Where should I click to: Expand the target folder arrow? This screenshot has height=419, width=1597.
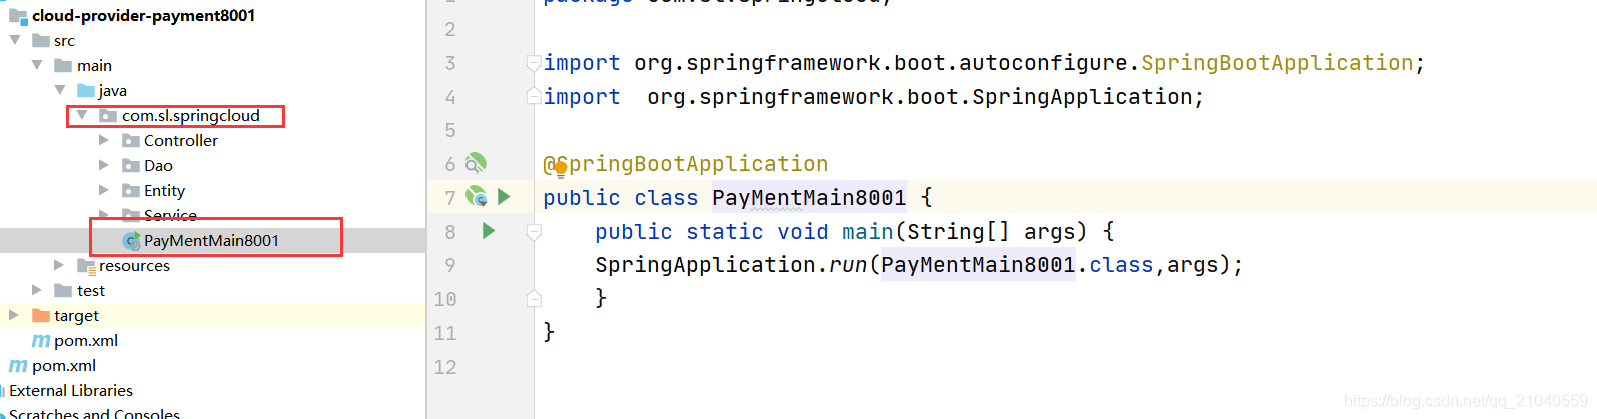pyautogui.click(x=14, y=315)
